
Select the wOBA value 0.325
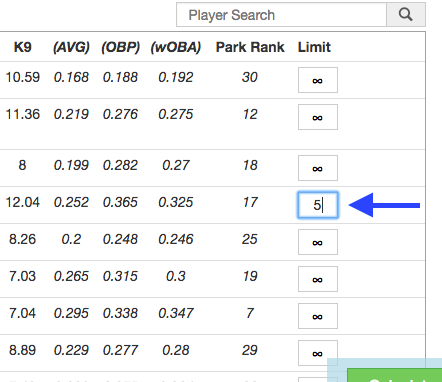[x=176, y=202]
